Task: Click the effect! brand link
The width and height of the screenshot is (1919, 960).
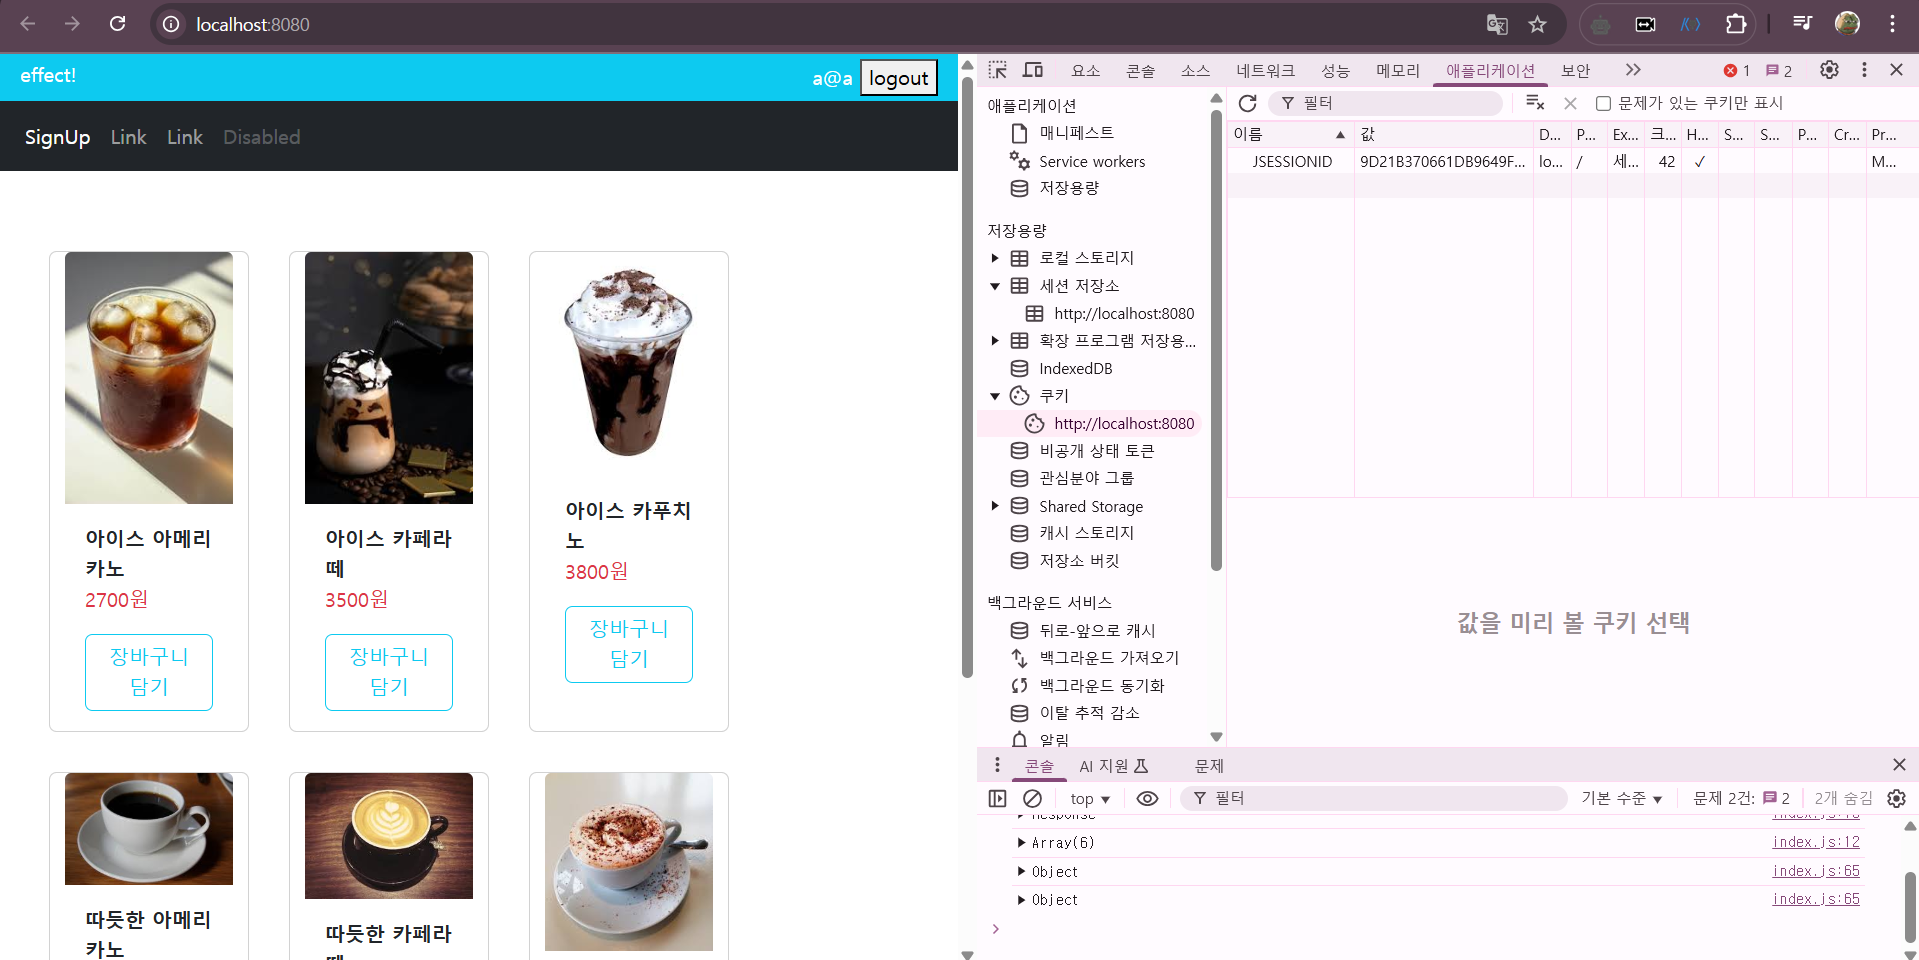Action: (48, 75)
